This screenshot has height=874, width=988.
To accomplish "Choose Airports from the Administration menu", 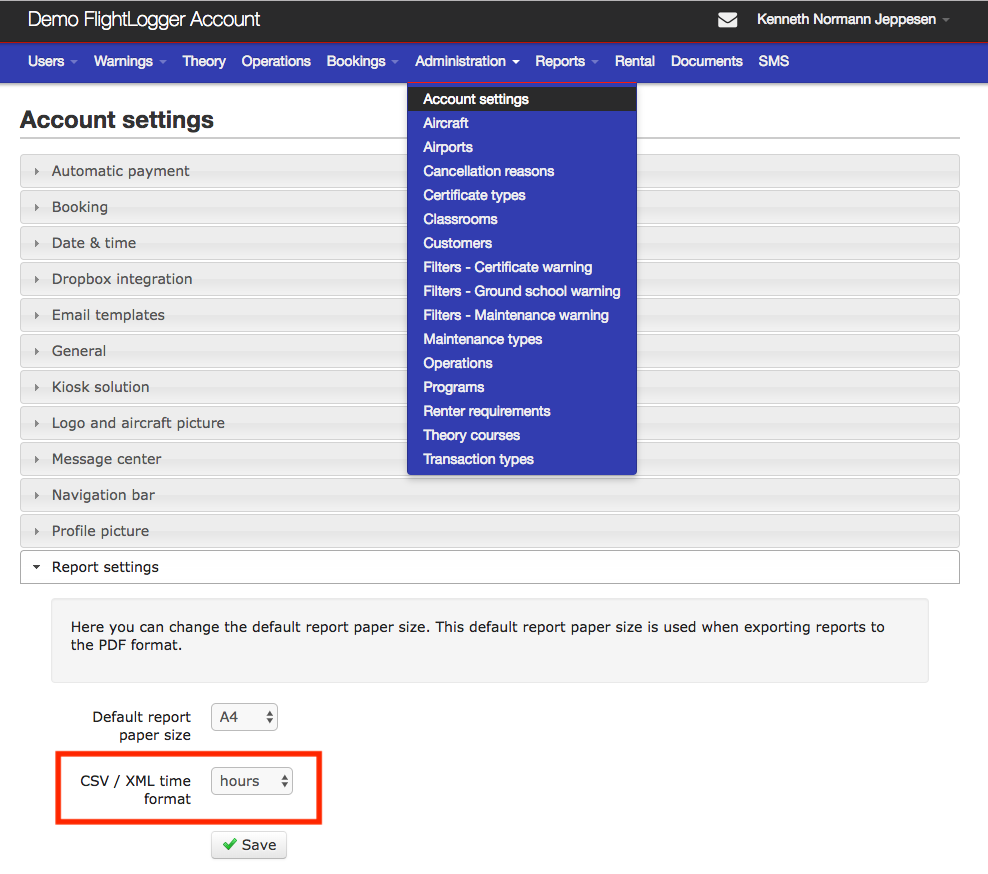I will pos(522,147).
